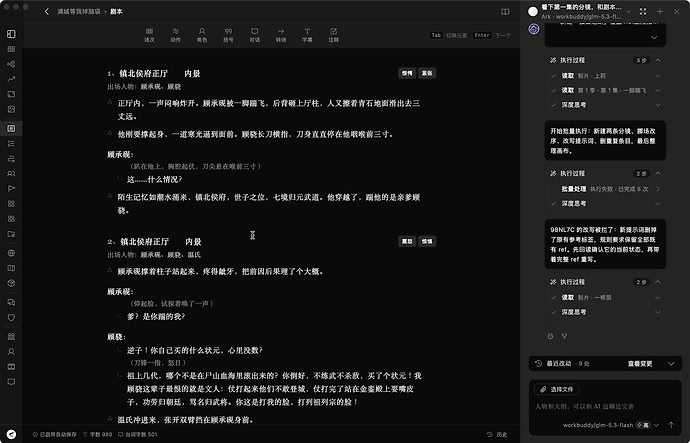Open the numbered list icon in left sidebar

click(x=11, y=143)
